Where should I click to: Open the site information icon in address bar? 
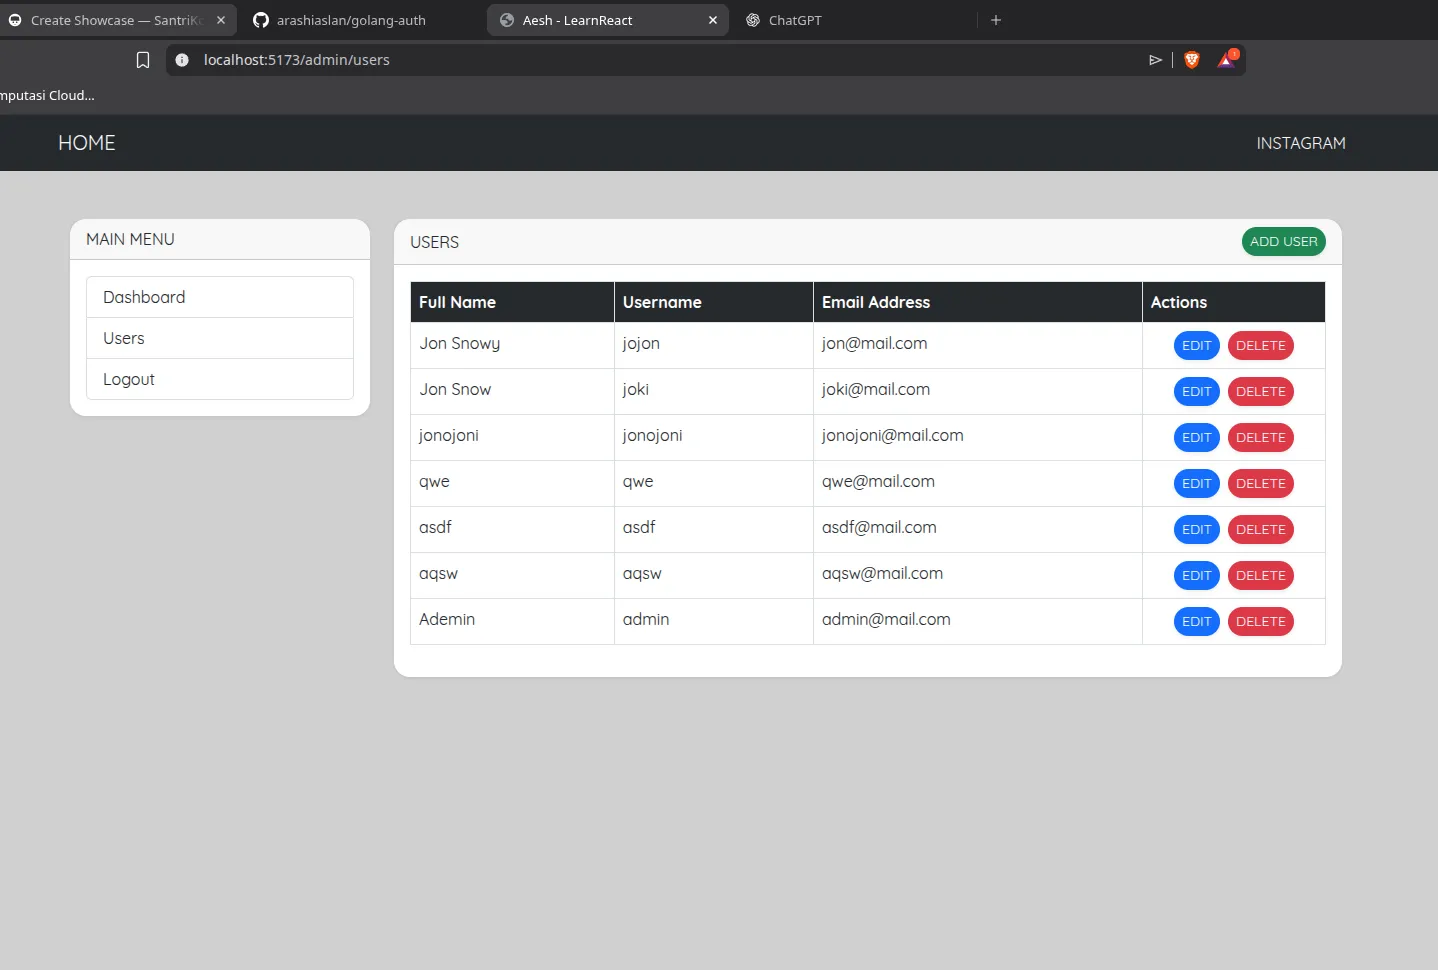tap(182, 60)
